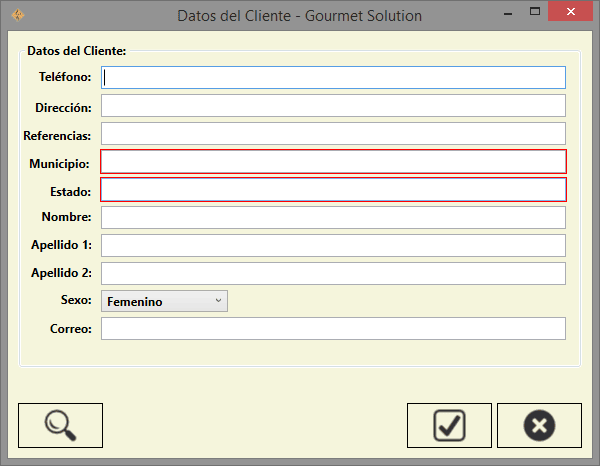This screenshot has width=600, height=466.
Task: Focus the Correo email field
Action: [333, 328]
